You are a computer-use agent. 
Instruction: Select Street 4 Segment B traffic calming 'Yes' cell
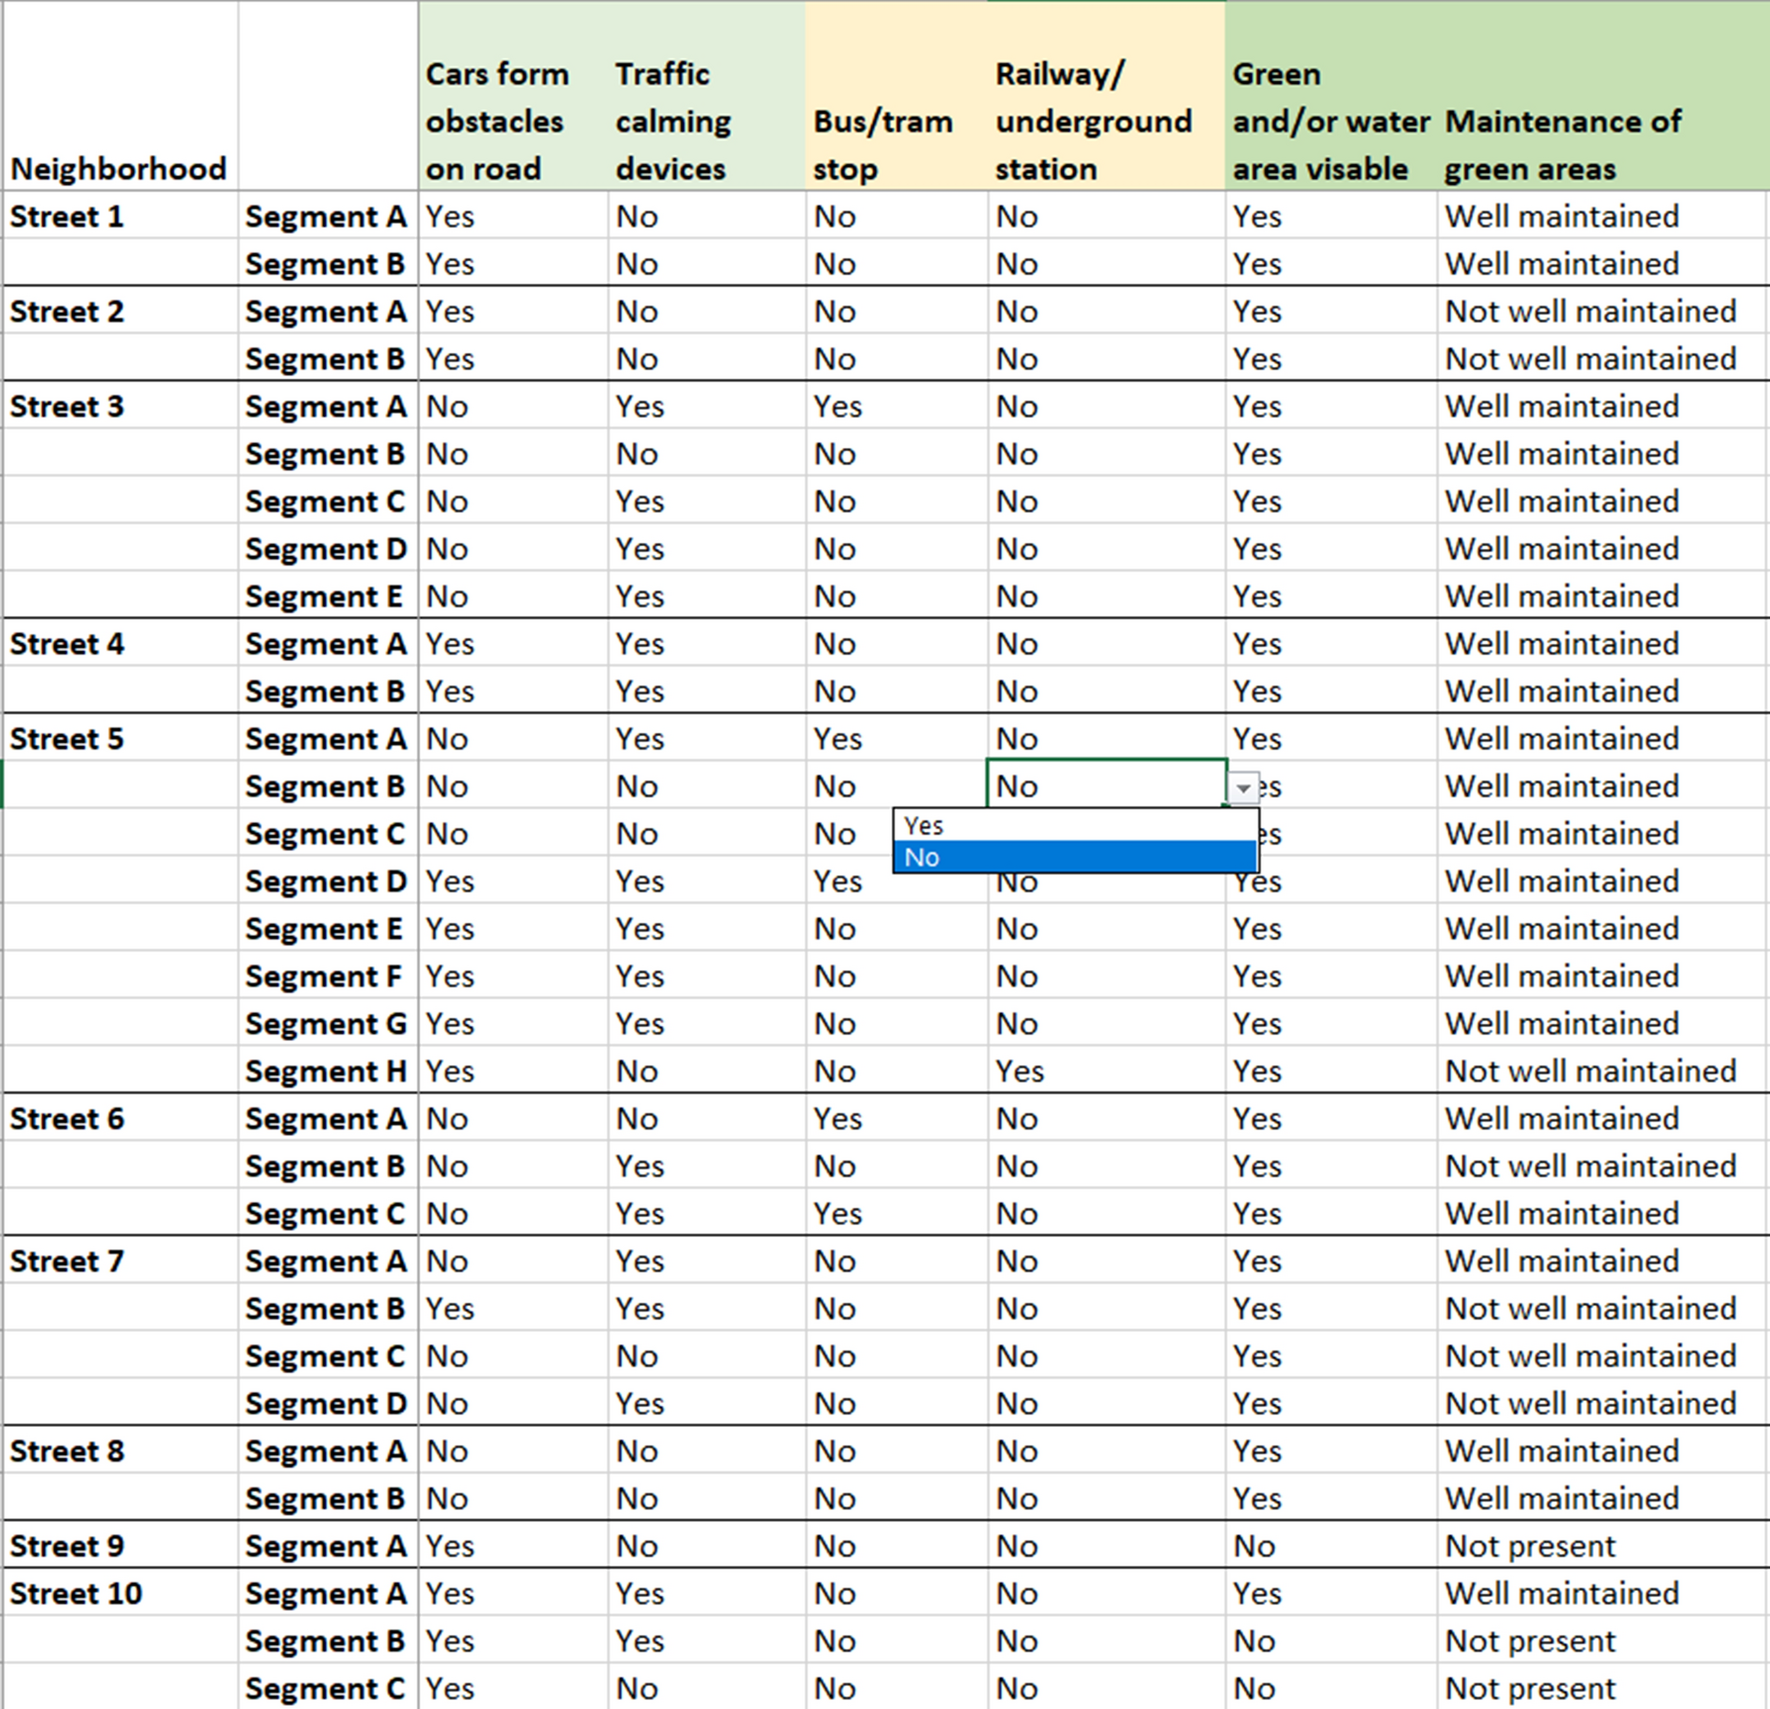pyautogui.click(x=706, y=691)
